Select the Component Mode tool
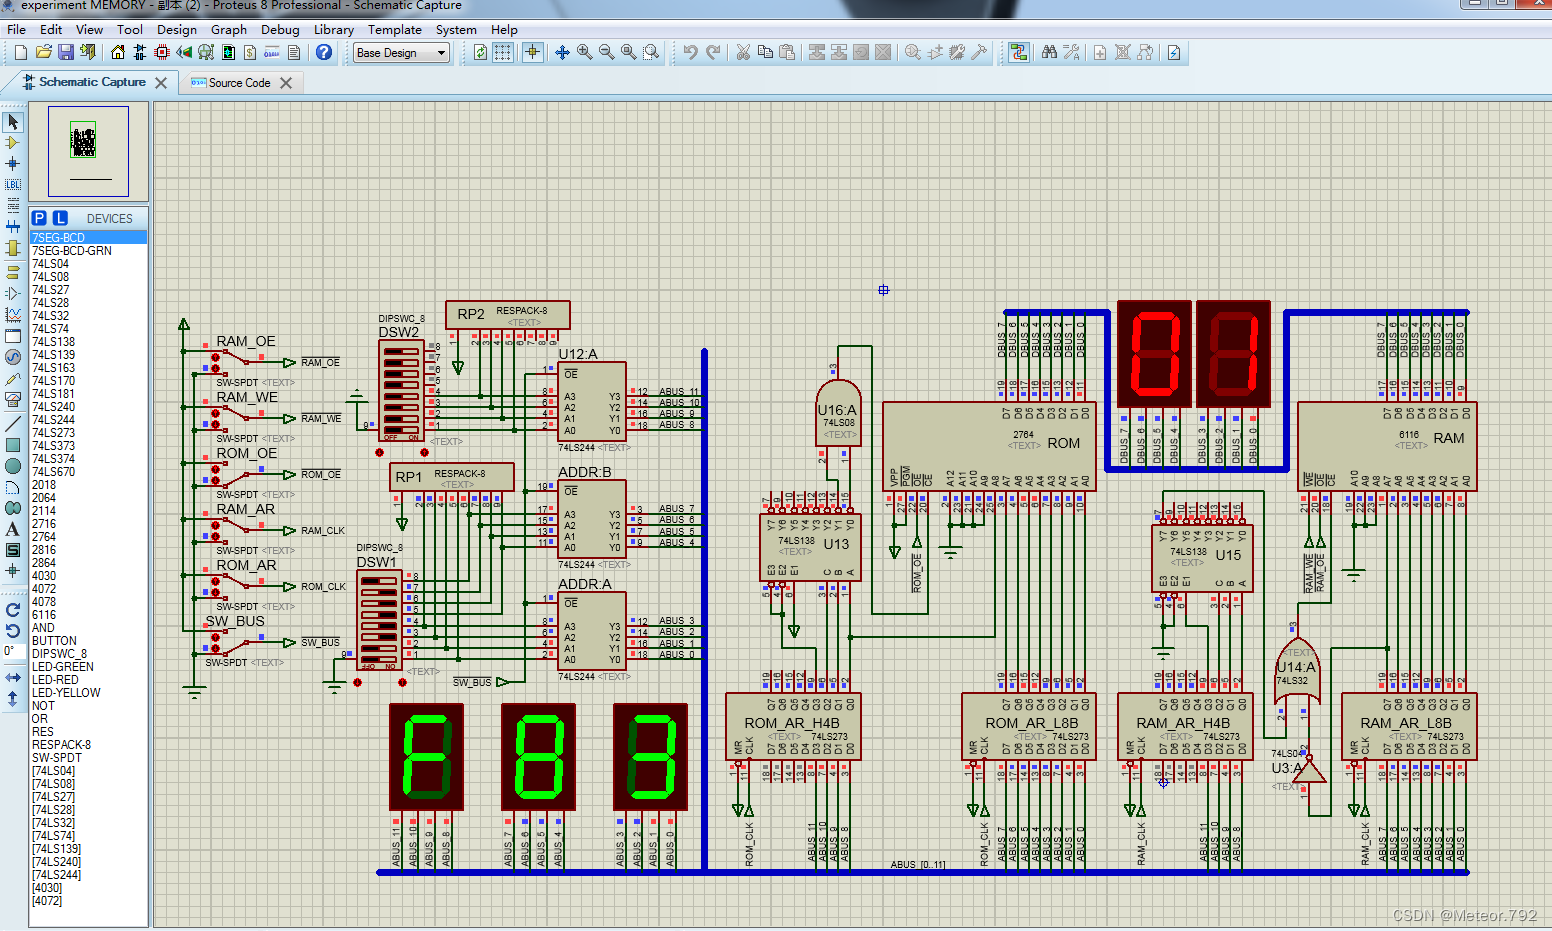 13,143
